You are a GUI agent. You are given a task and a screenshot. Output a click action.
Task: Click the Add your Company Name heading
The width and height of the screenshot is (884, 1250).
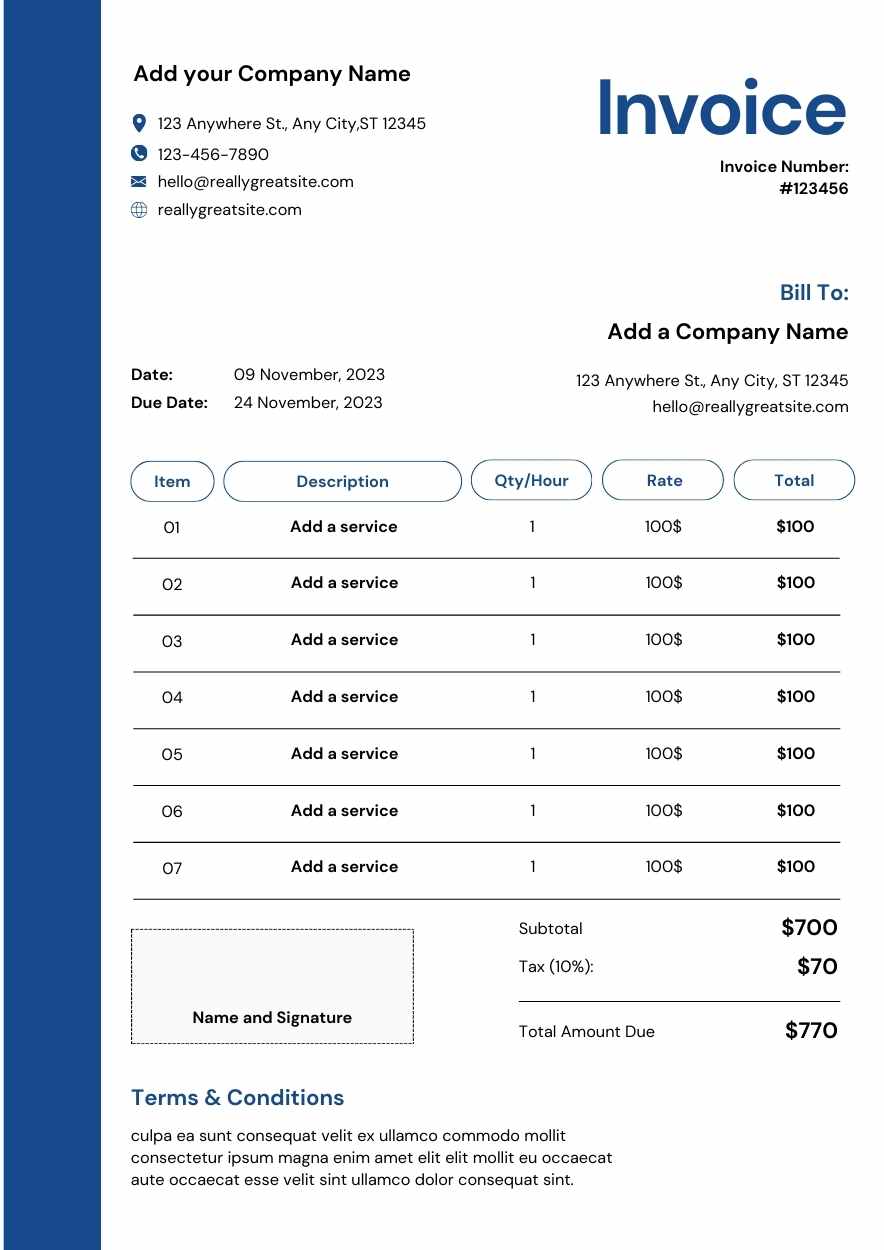click(271, 74)
